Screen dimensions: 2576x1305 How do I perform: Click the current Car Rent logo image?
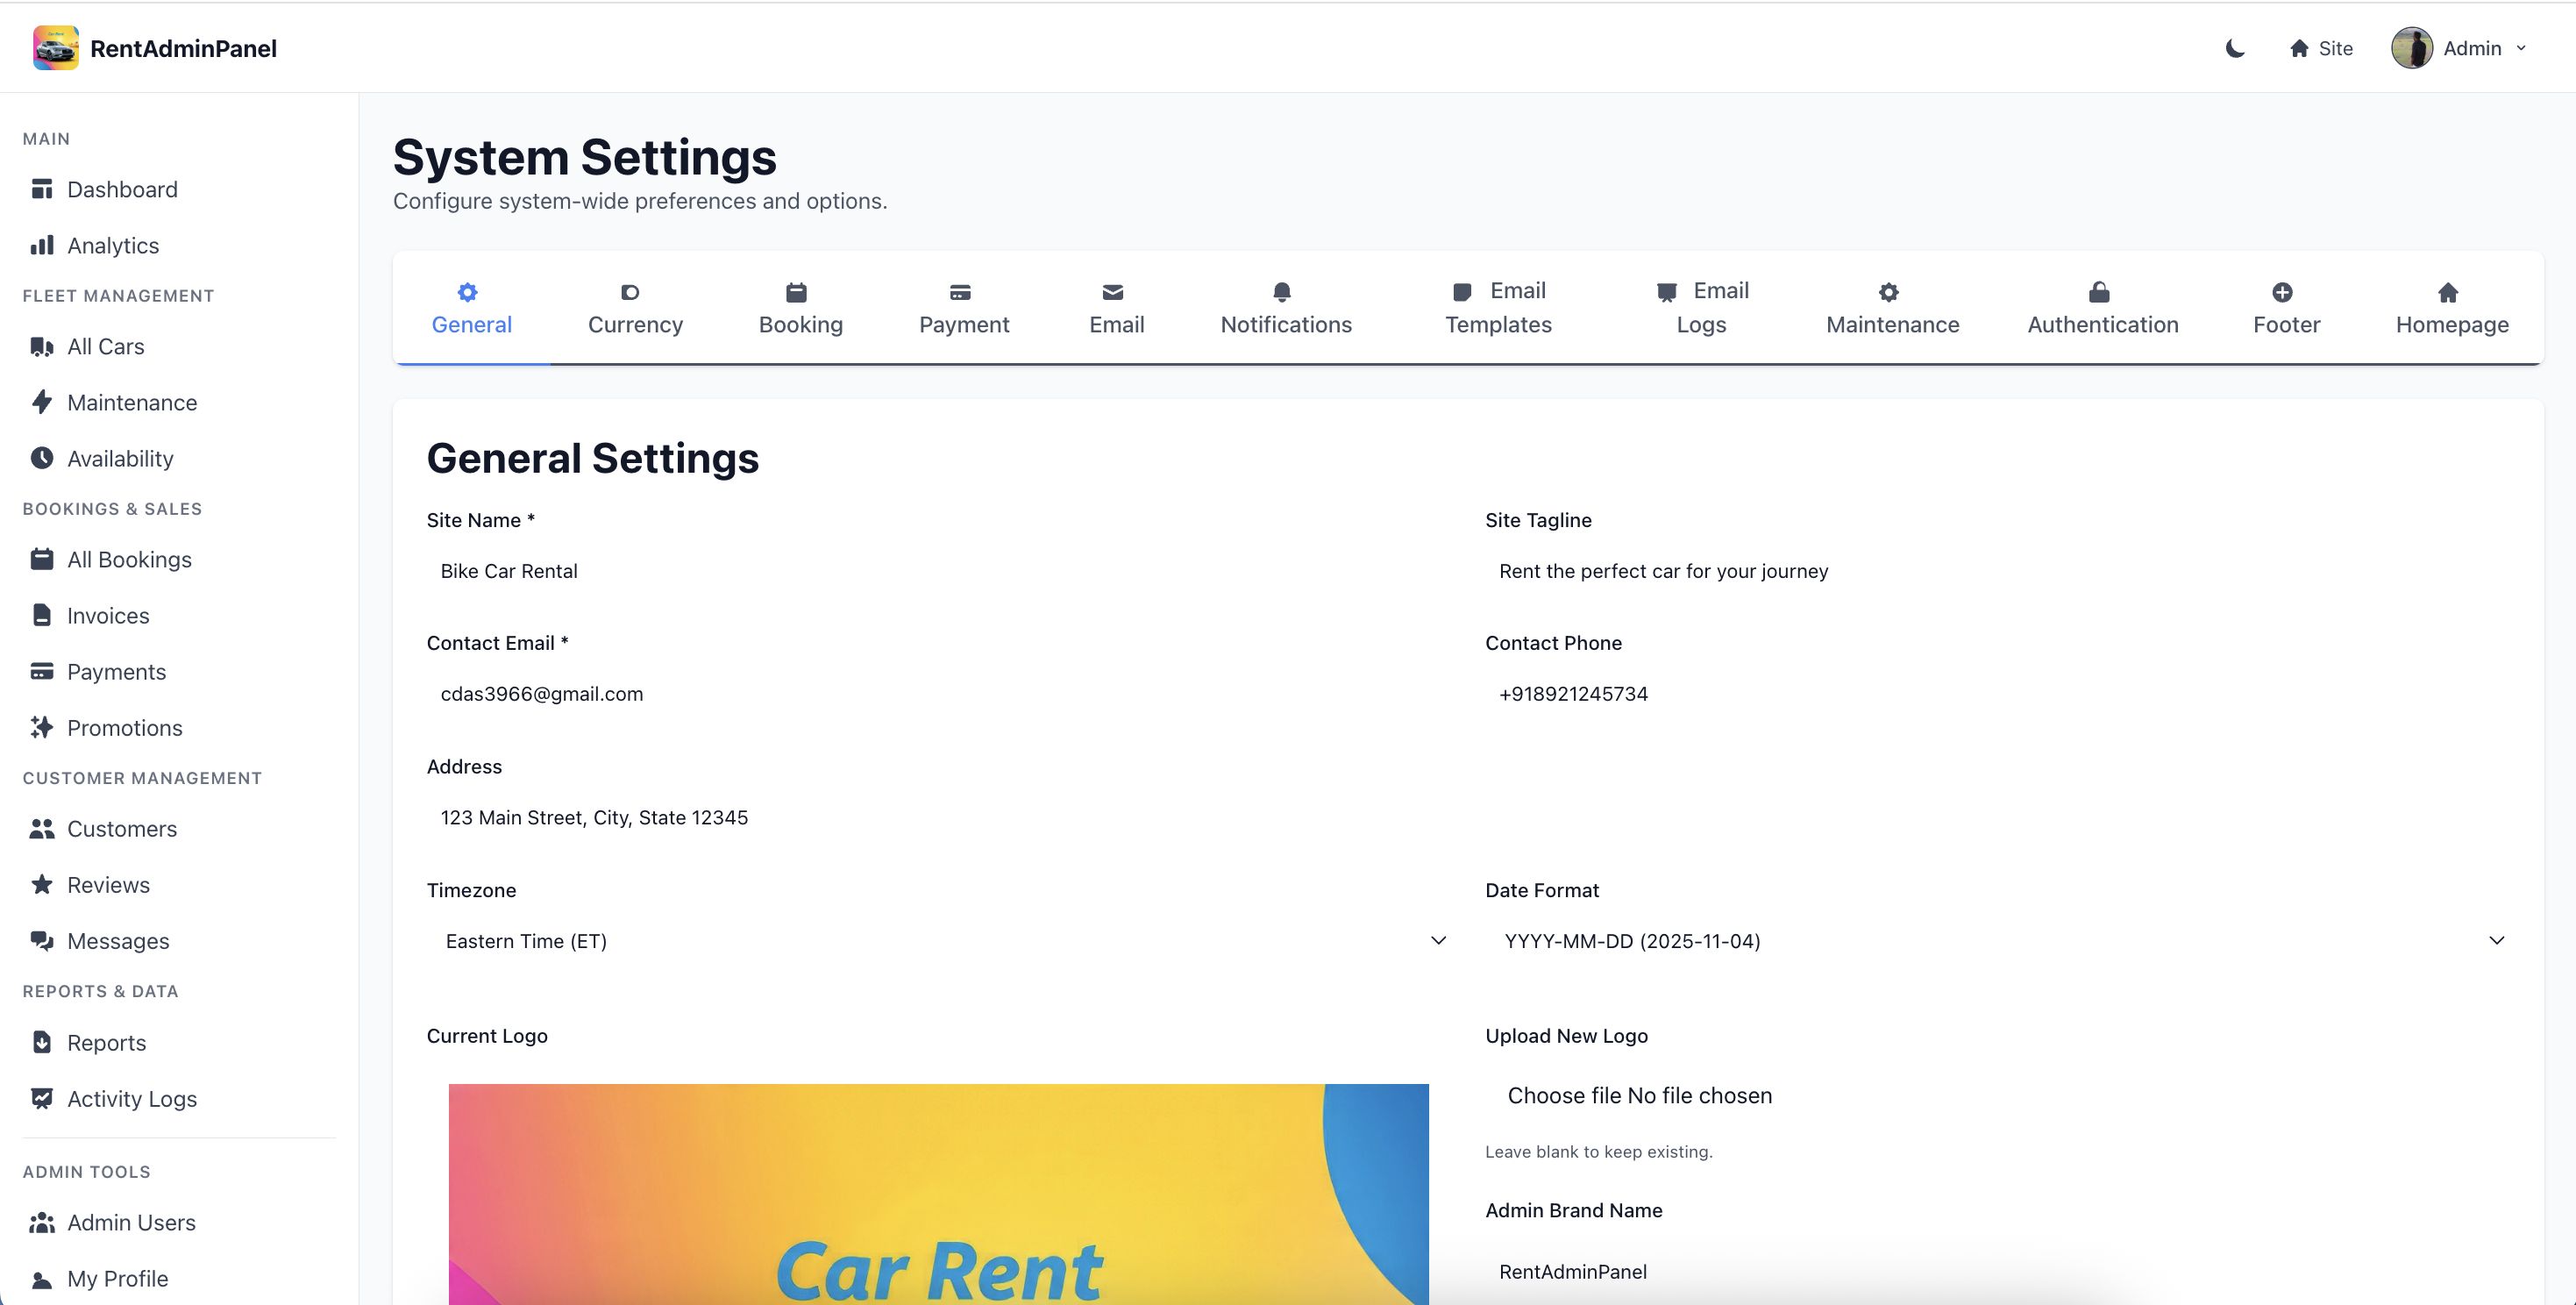[938, 1194]
